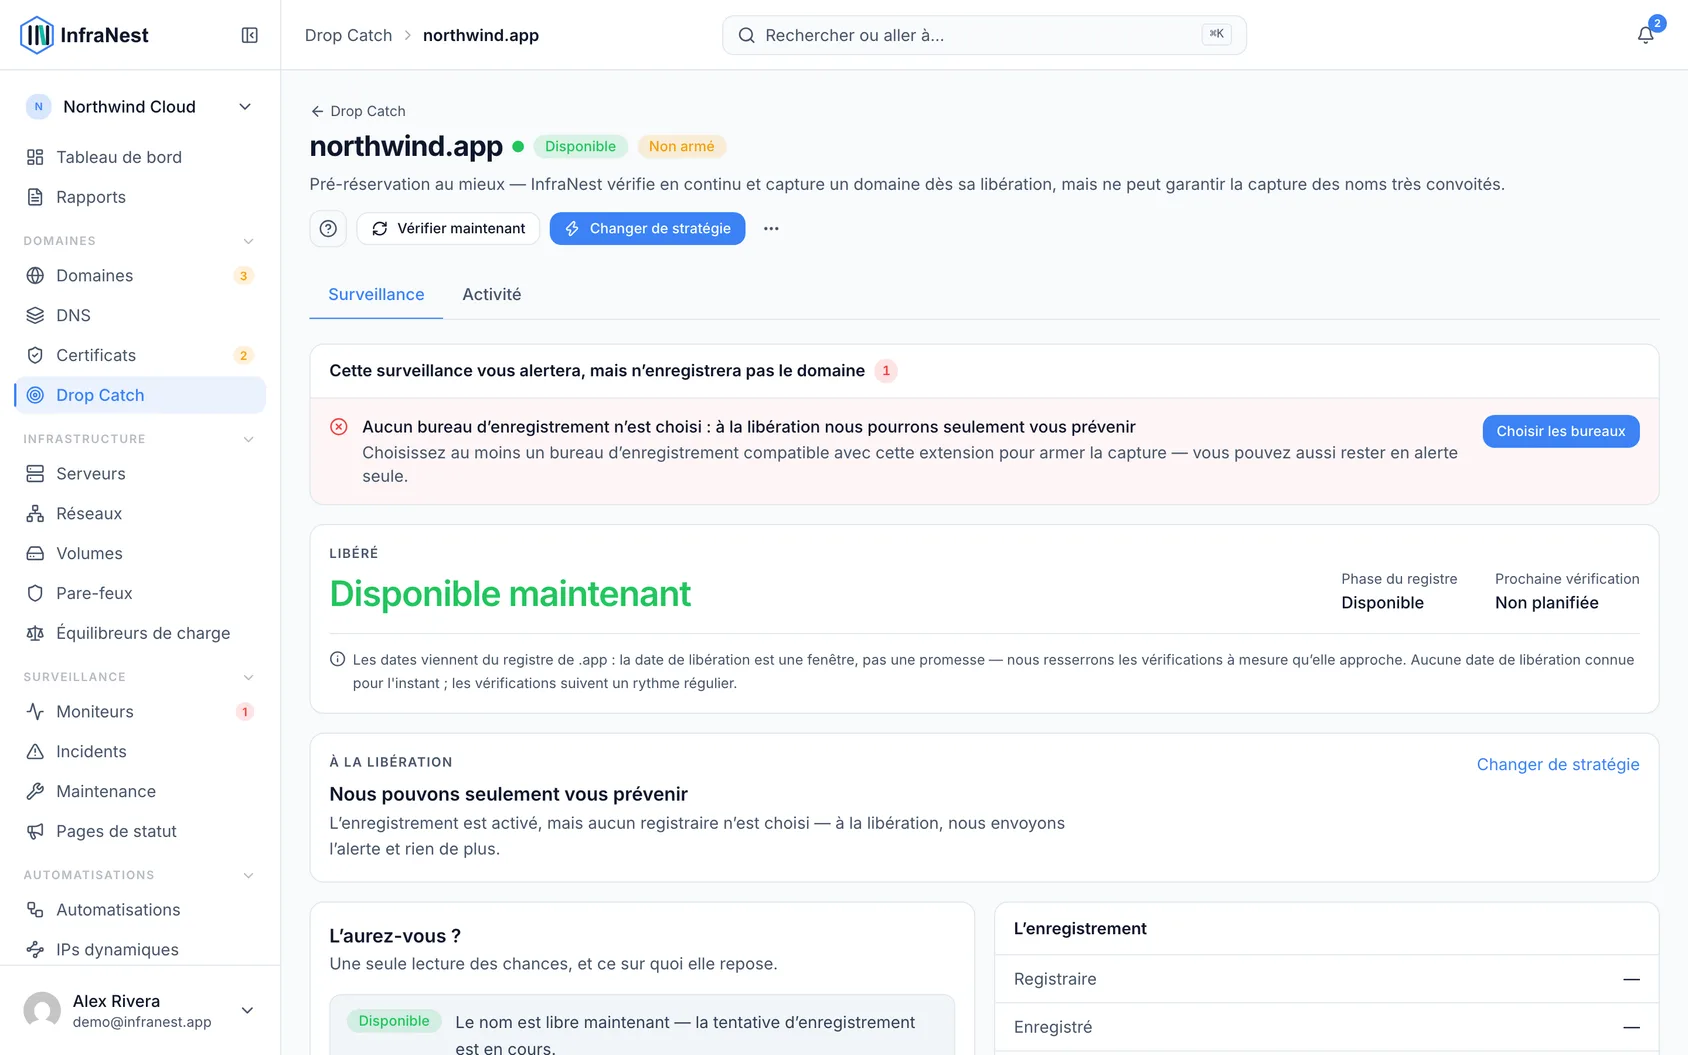This screenshot has height=1055, width=1688.
Task: Click the info icon beside registry dates note
Action: tap(338, 659)
